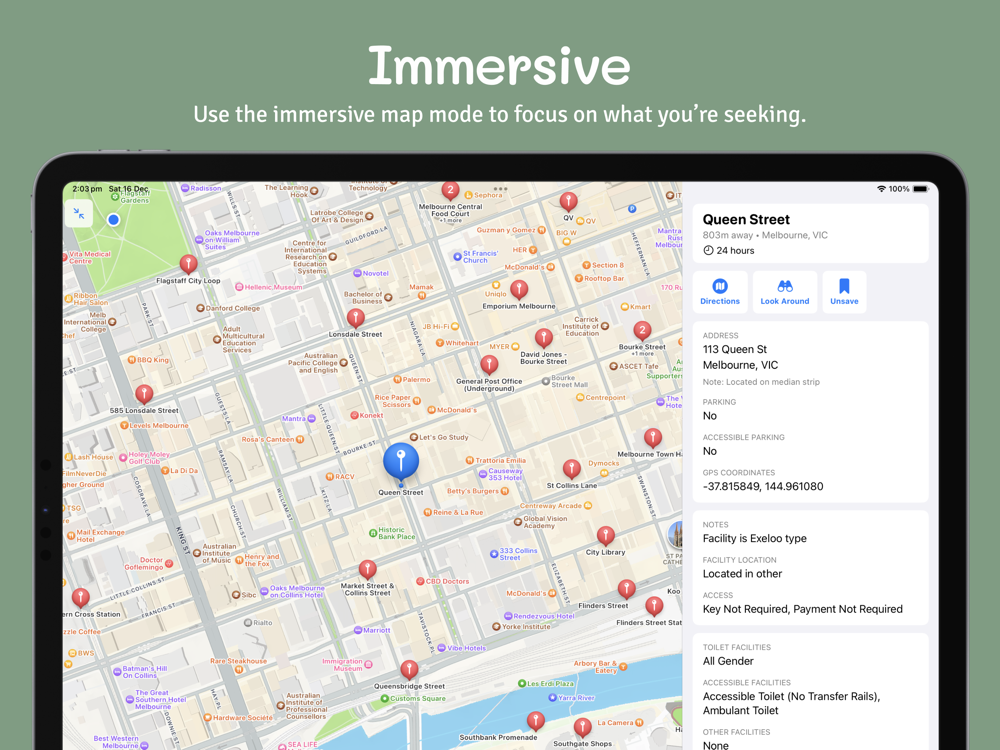Select the St Collins Lane pin
The width and height of the screenshot is (1000, 750).
571,469
